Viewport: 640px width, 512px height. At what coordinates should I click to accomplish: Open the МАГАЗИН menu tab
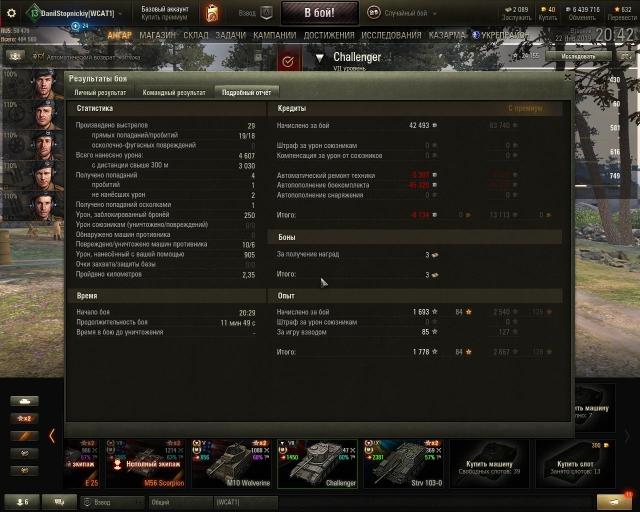click(x=158, y=36)
